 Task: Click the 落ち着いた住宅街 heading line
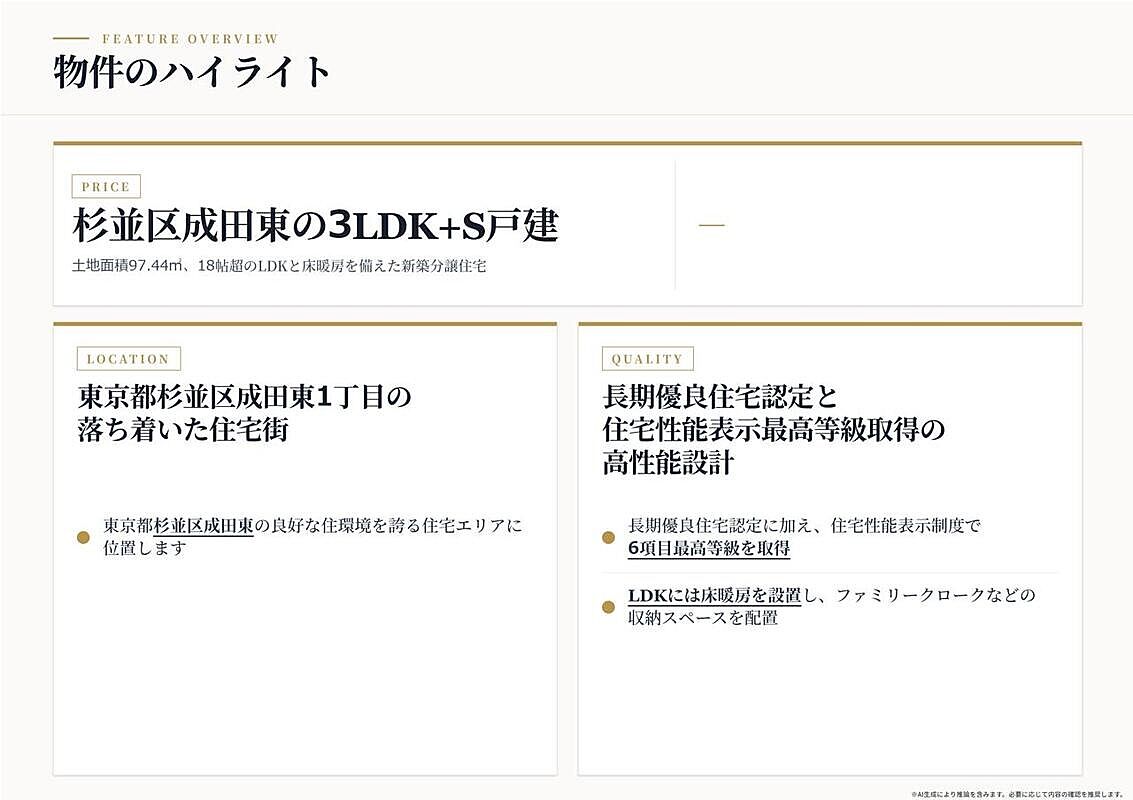click(x=183, y=429)
